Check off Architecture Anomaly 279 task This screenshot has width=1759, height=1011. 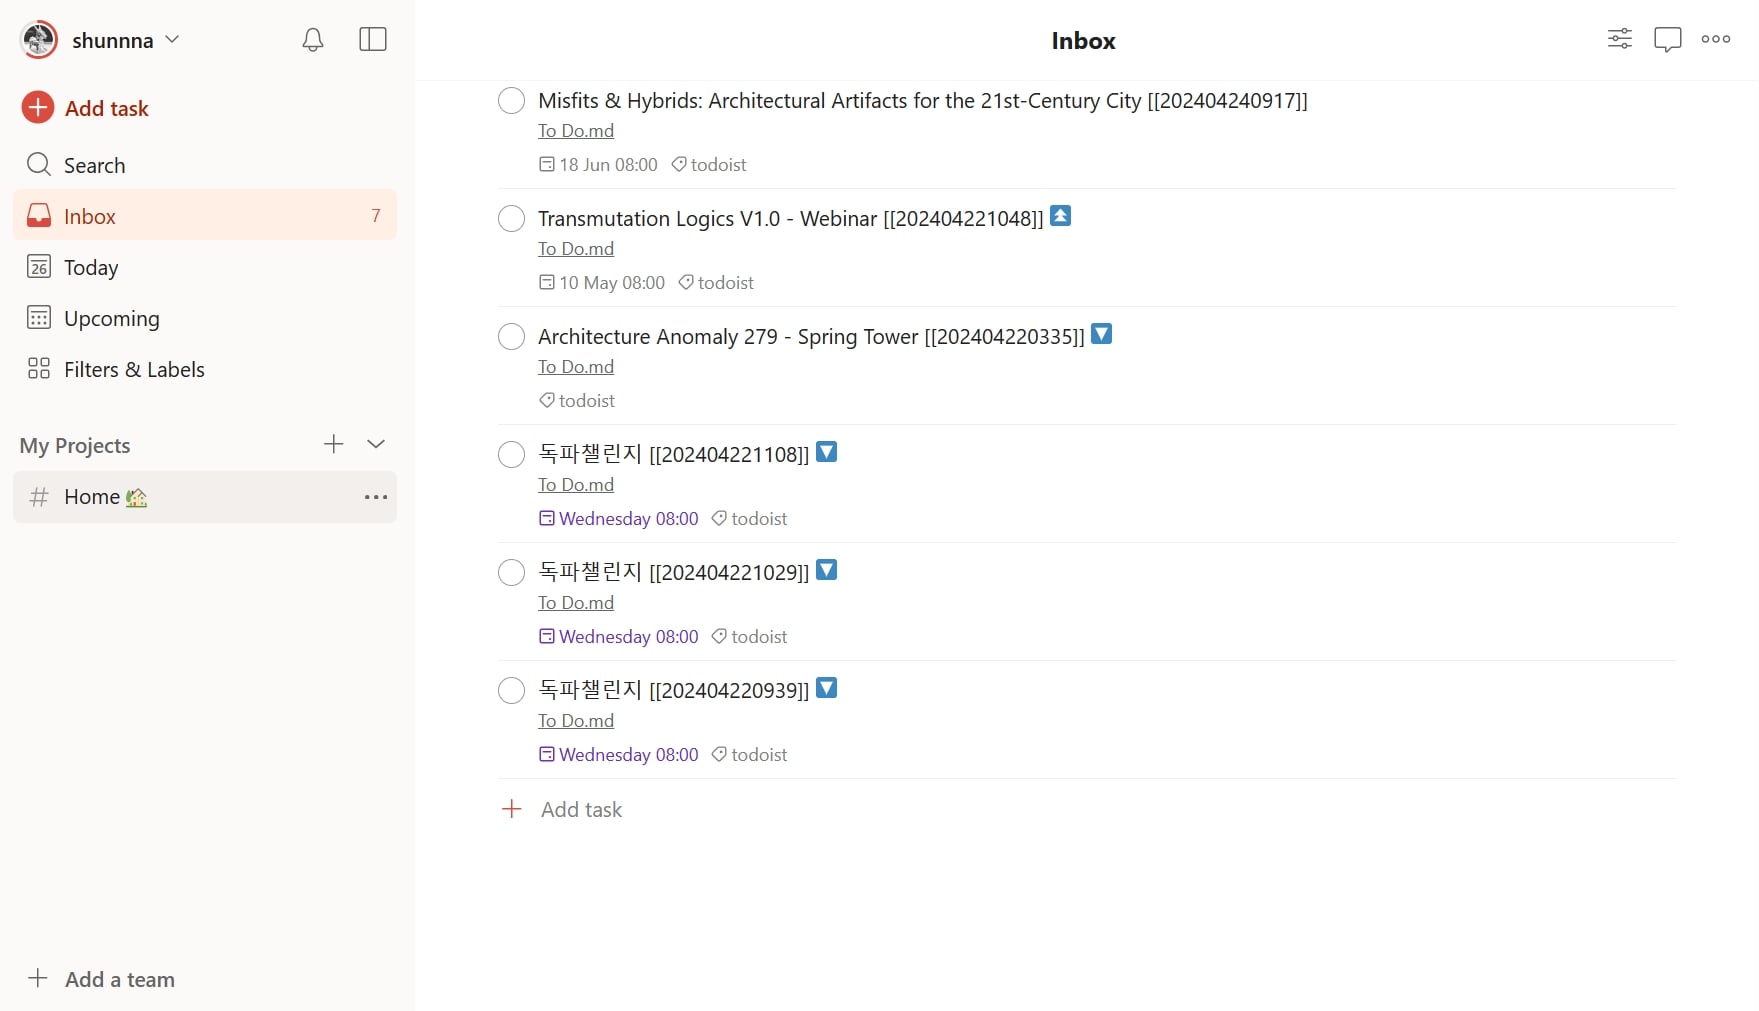(511, 337)
